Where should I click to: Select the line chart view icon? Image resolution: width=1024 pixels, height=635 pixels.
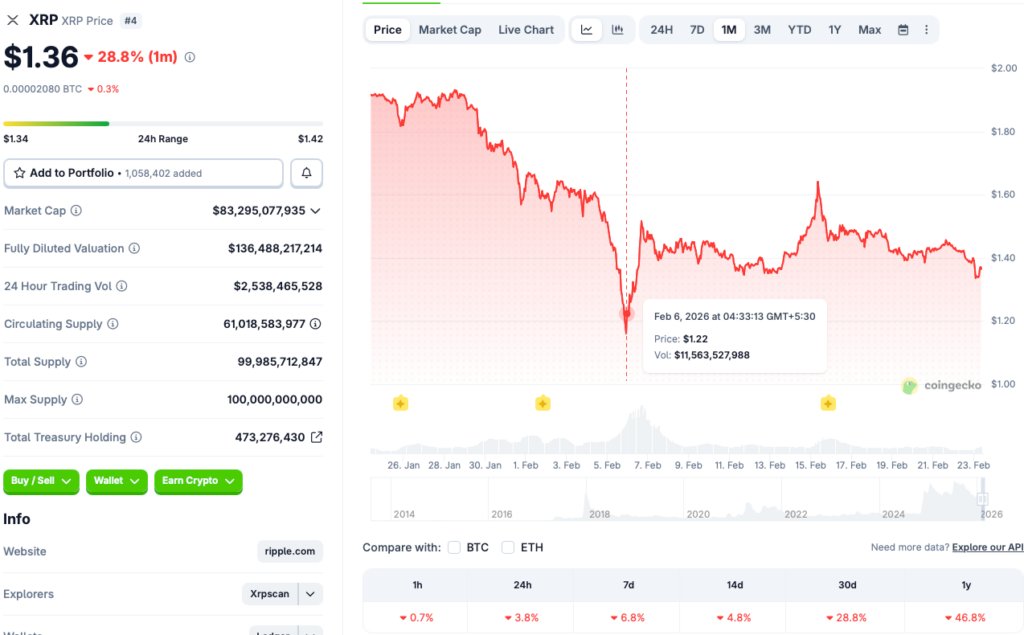(x=586, y=29)
